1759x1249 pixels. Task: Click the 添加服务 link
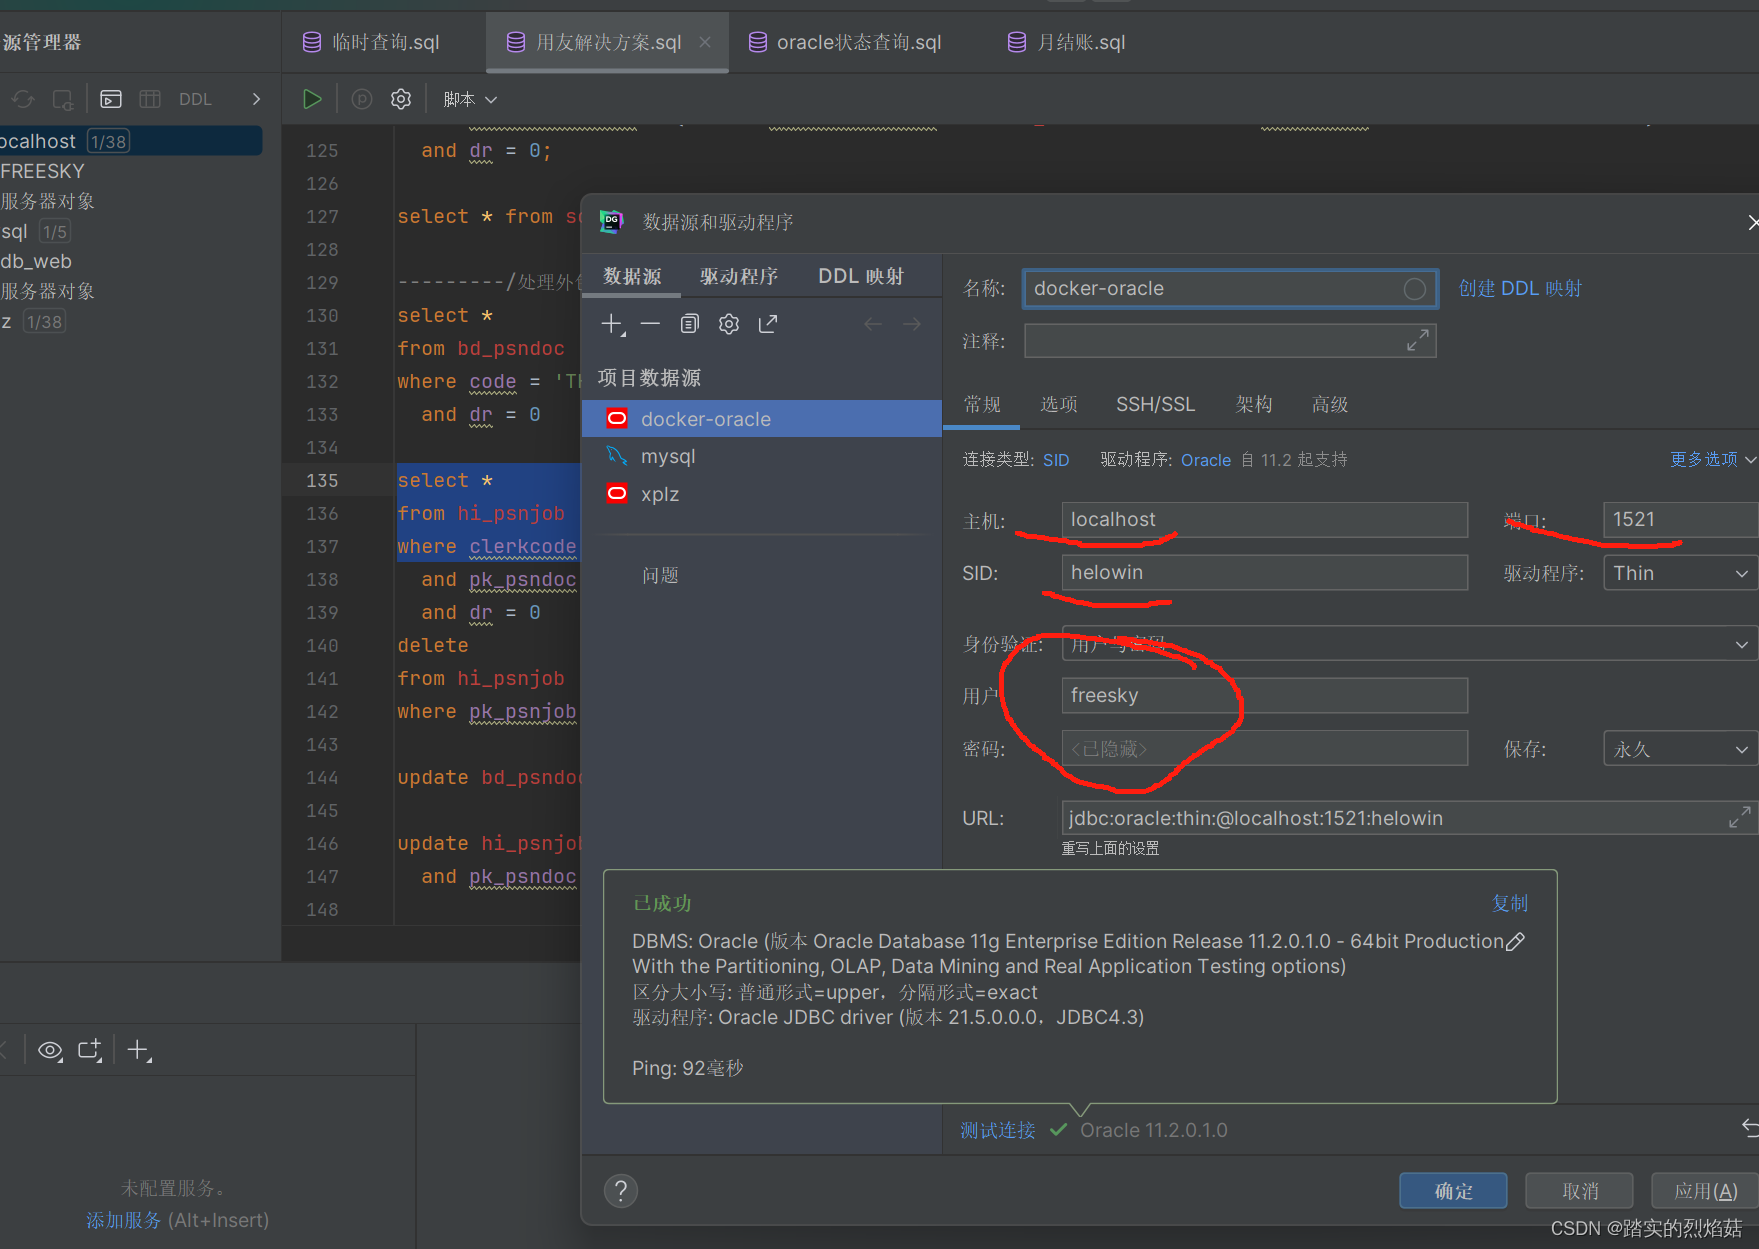click(x=123, y=1220)
